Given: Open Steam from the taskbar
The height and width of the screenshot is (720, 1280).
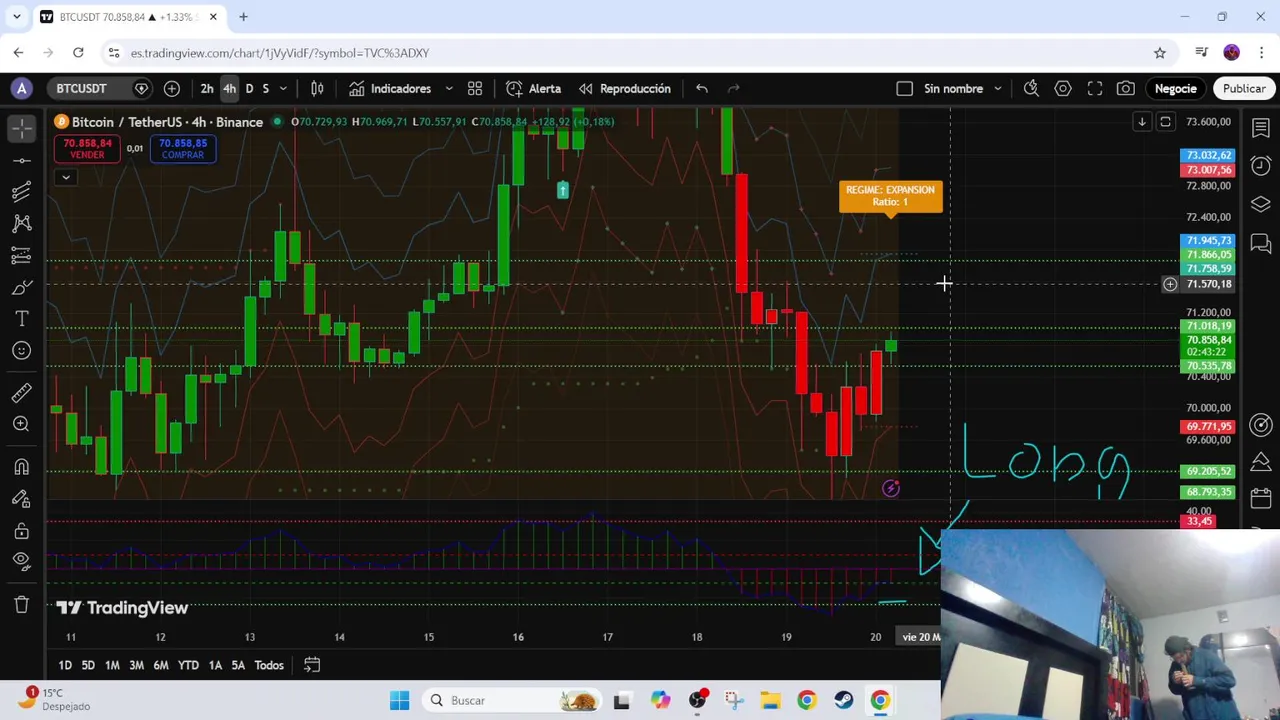Looking at the screenshot, I should [x=843, y=701].
